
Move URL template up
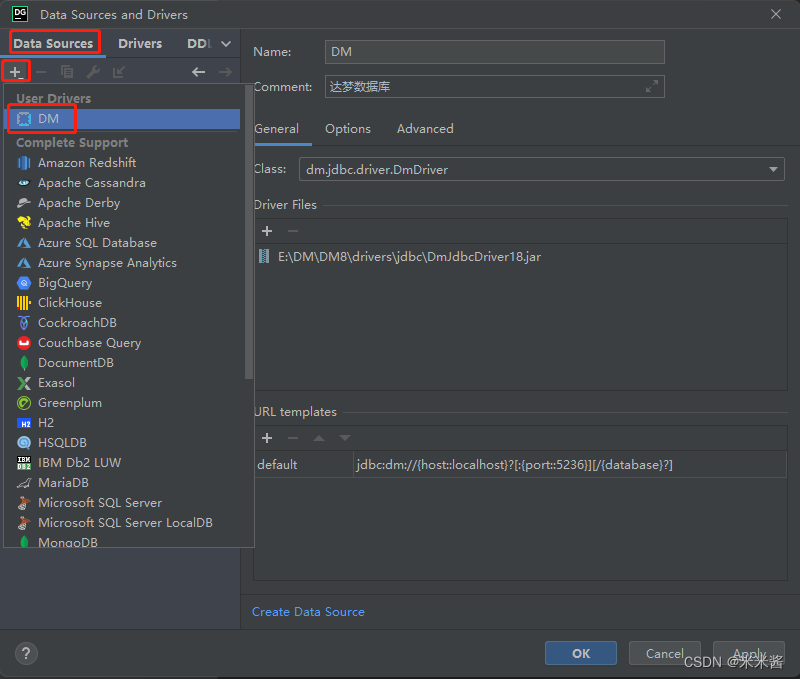pos(319,438)
